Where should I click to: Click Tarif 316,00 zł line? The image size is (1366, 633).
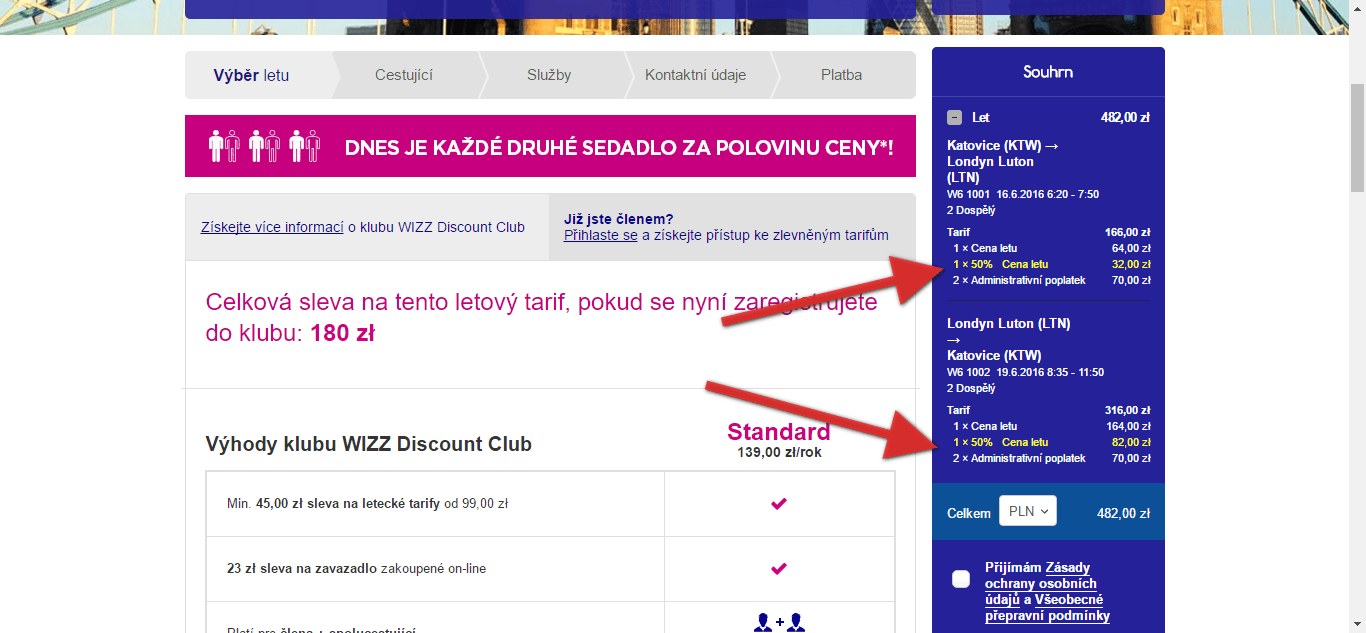(x=1049, y=410)
